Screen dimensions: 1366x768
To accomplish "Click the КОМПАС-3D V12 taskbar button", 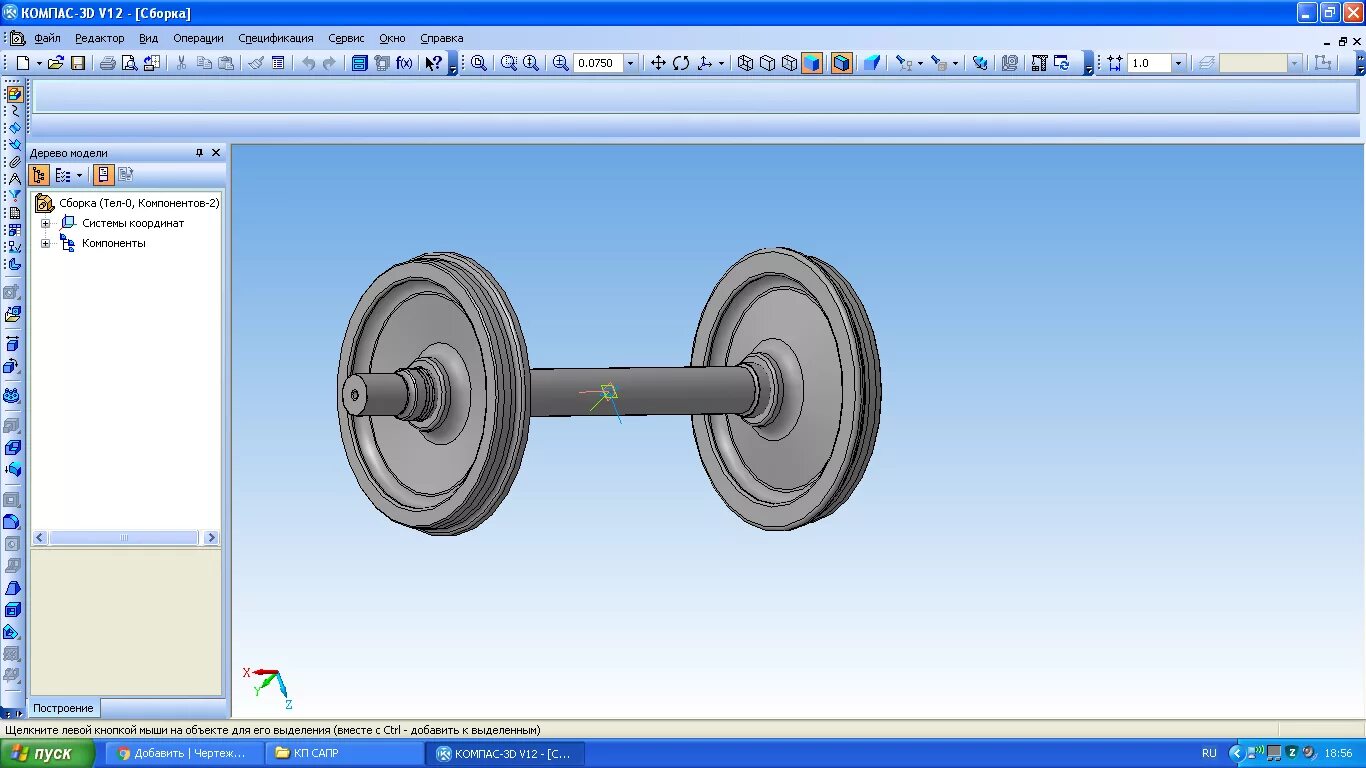I will click(506, 753).
